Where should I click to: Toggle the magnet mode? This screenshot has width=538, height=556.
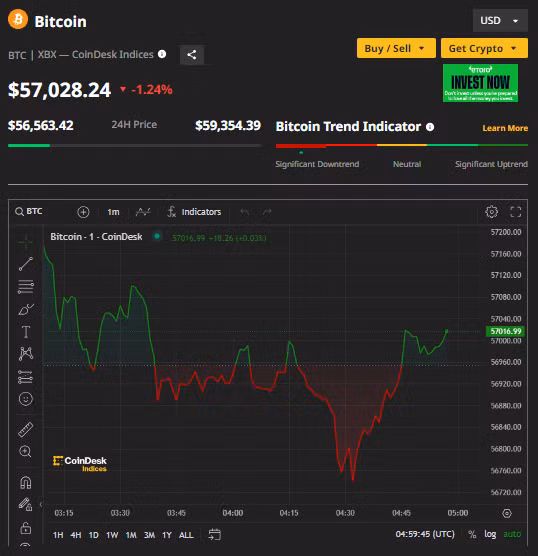[x=26, y=483]
